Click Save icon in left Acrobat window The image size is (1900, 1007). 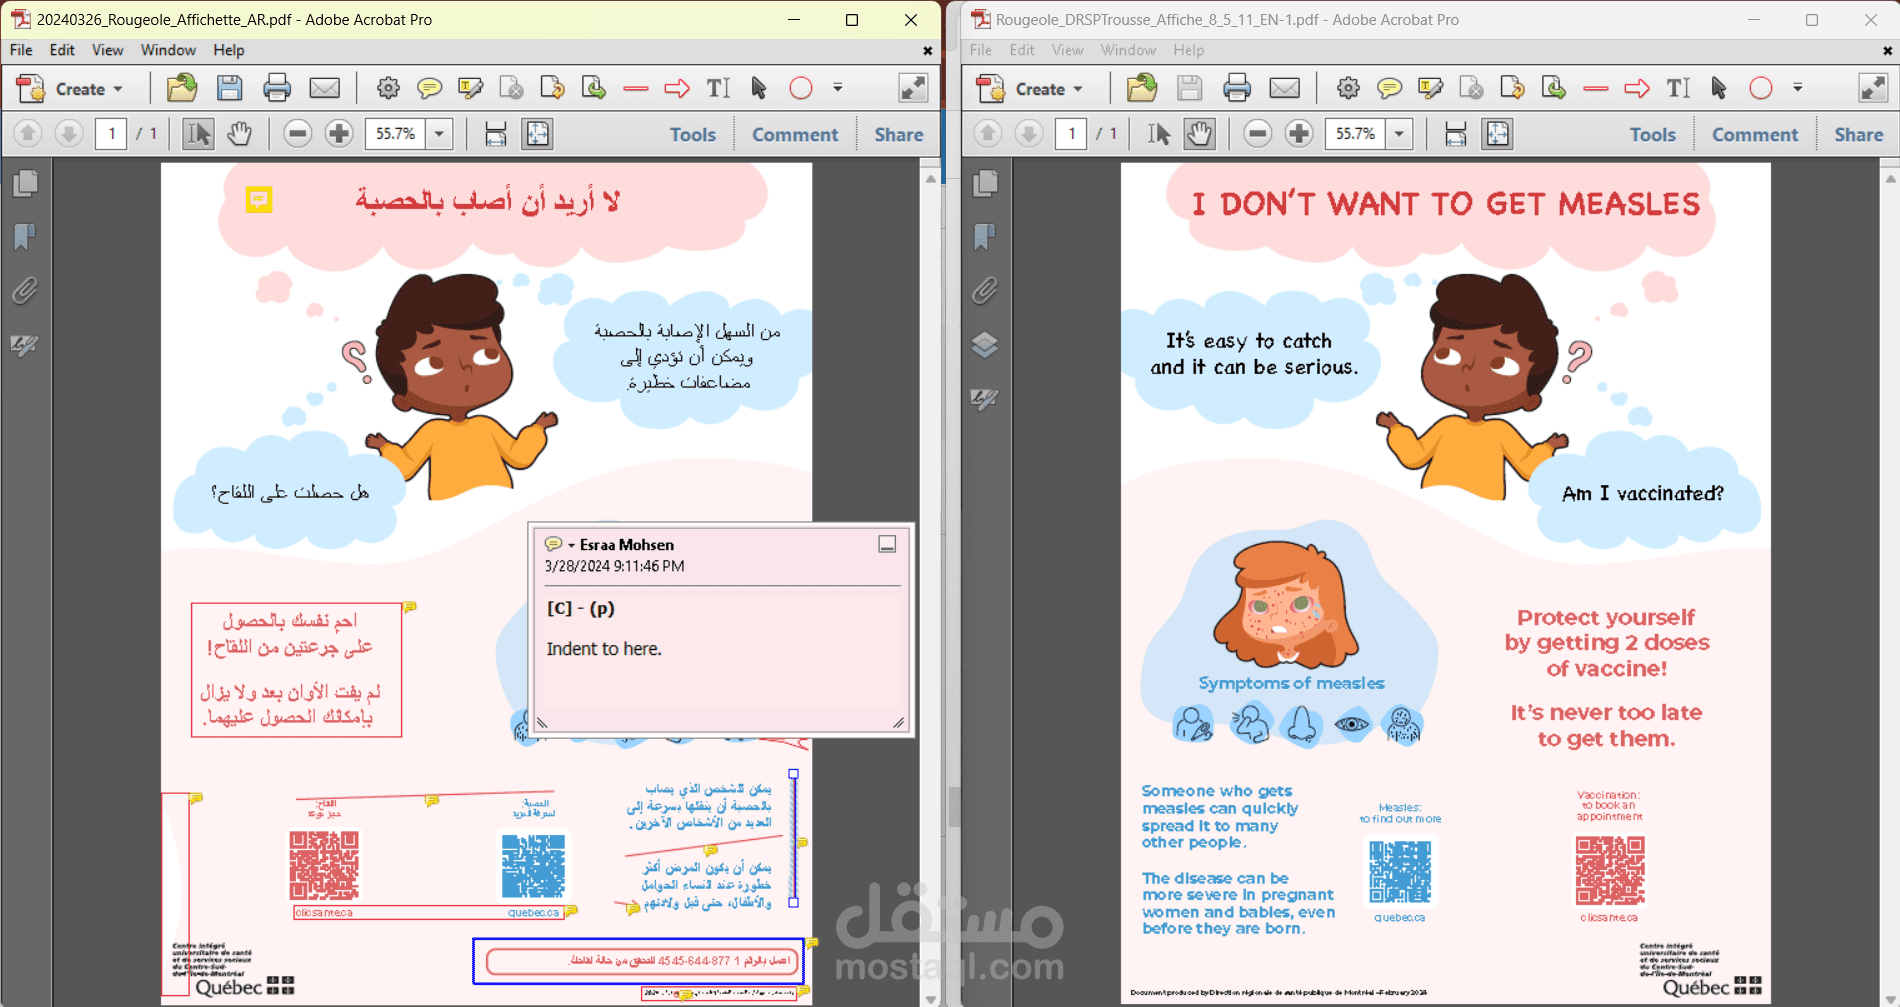pos(229,88)
